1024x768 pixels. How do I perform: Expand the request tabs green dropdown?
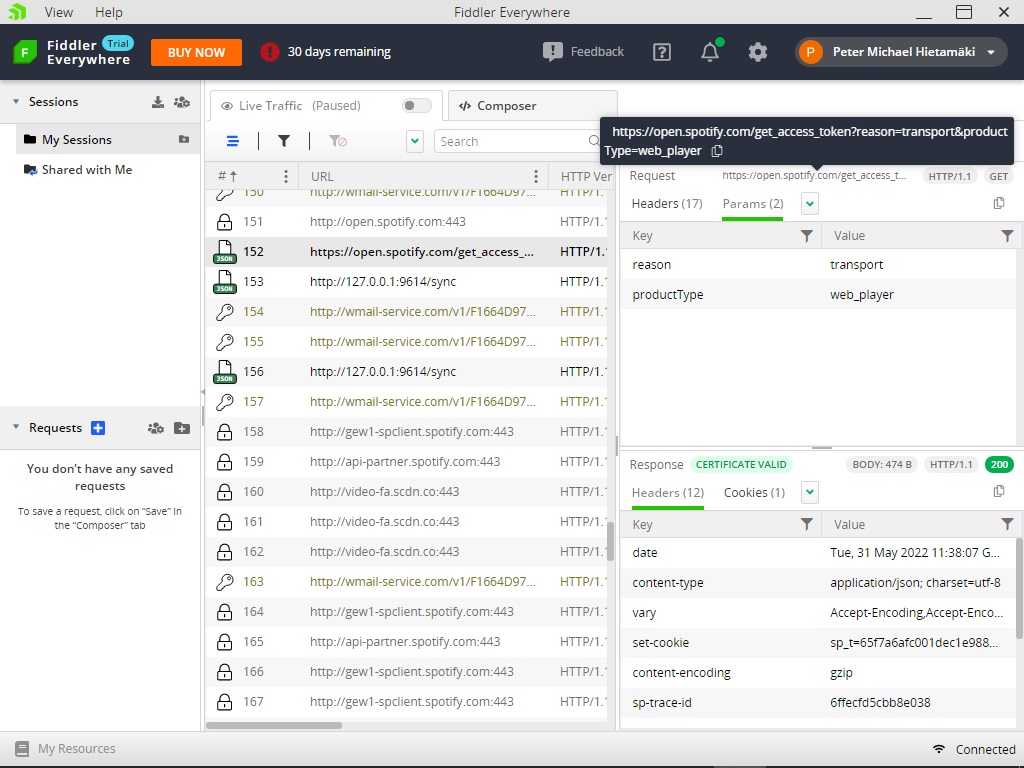(x=810, y=204)
